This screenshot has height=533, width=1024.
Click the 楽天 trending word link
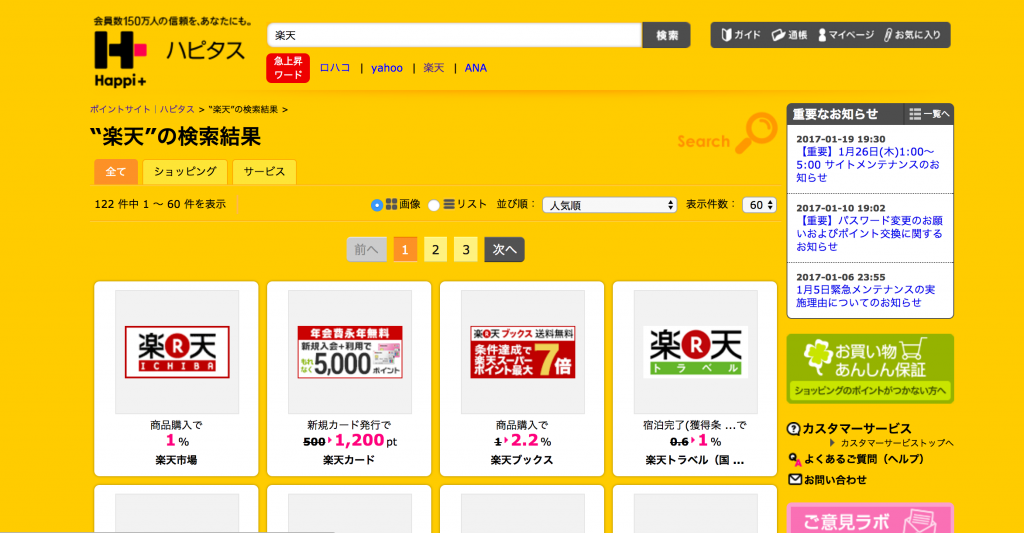(x=434, y=68)
